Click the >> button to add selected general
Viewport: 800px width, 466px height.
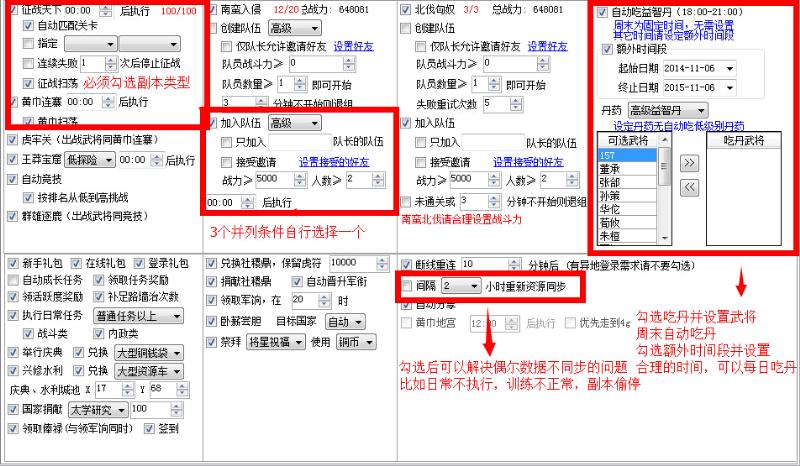pos(689,162)
